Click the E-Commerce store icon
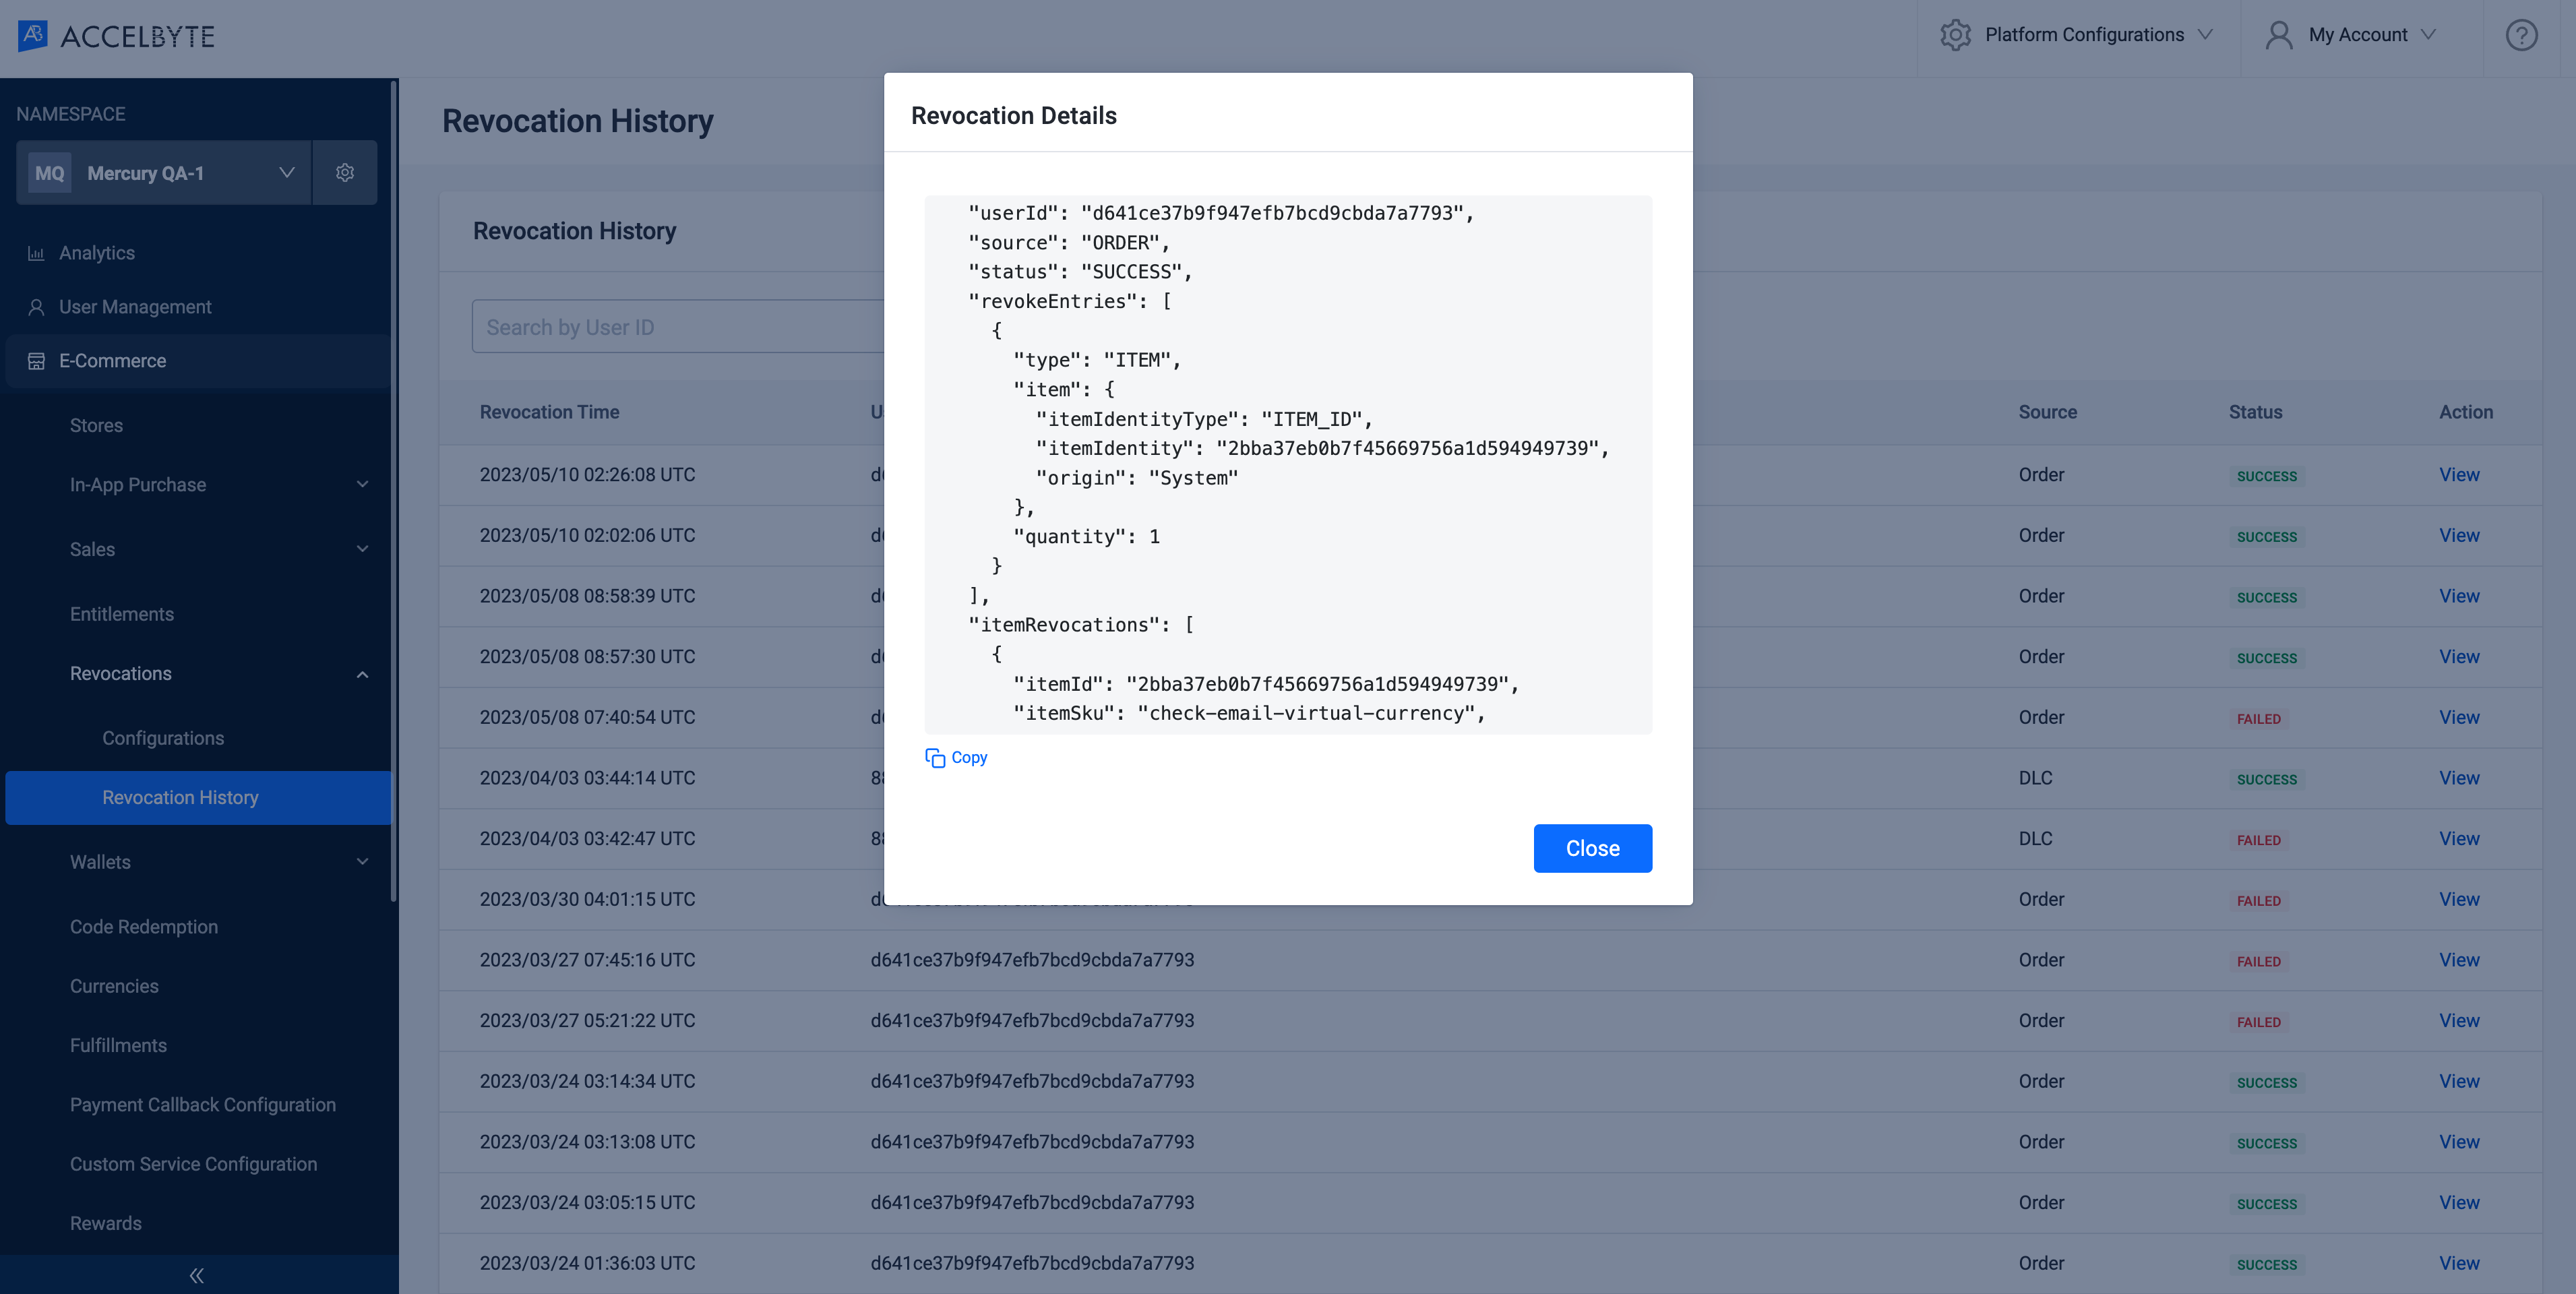The width and height of the screenshot is (2576, 1294). (x=36, y=361)
